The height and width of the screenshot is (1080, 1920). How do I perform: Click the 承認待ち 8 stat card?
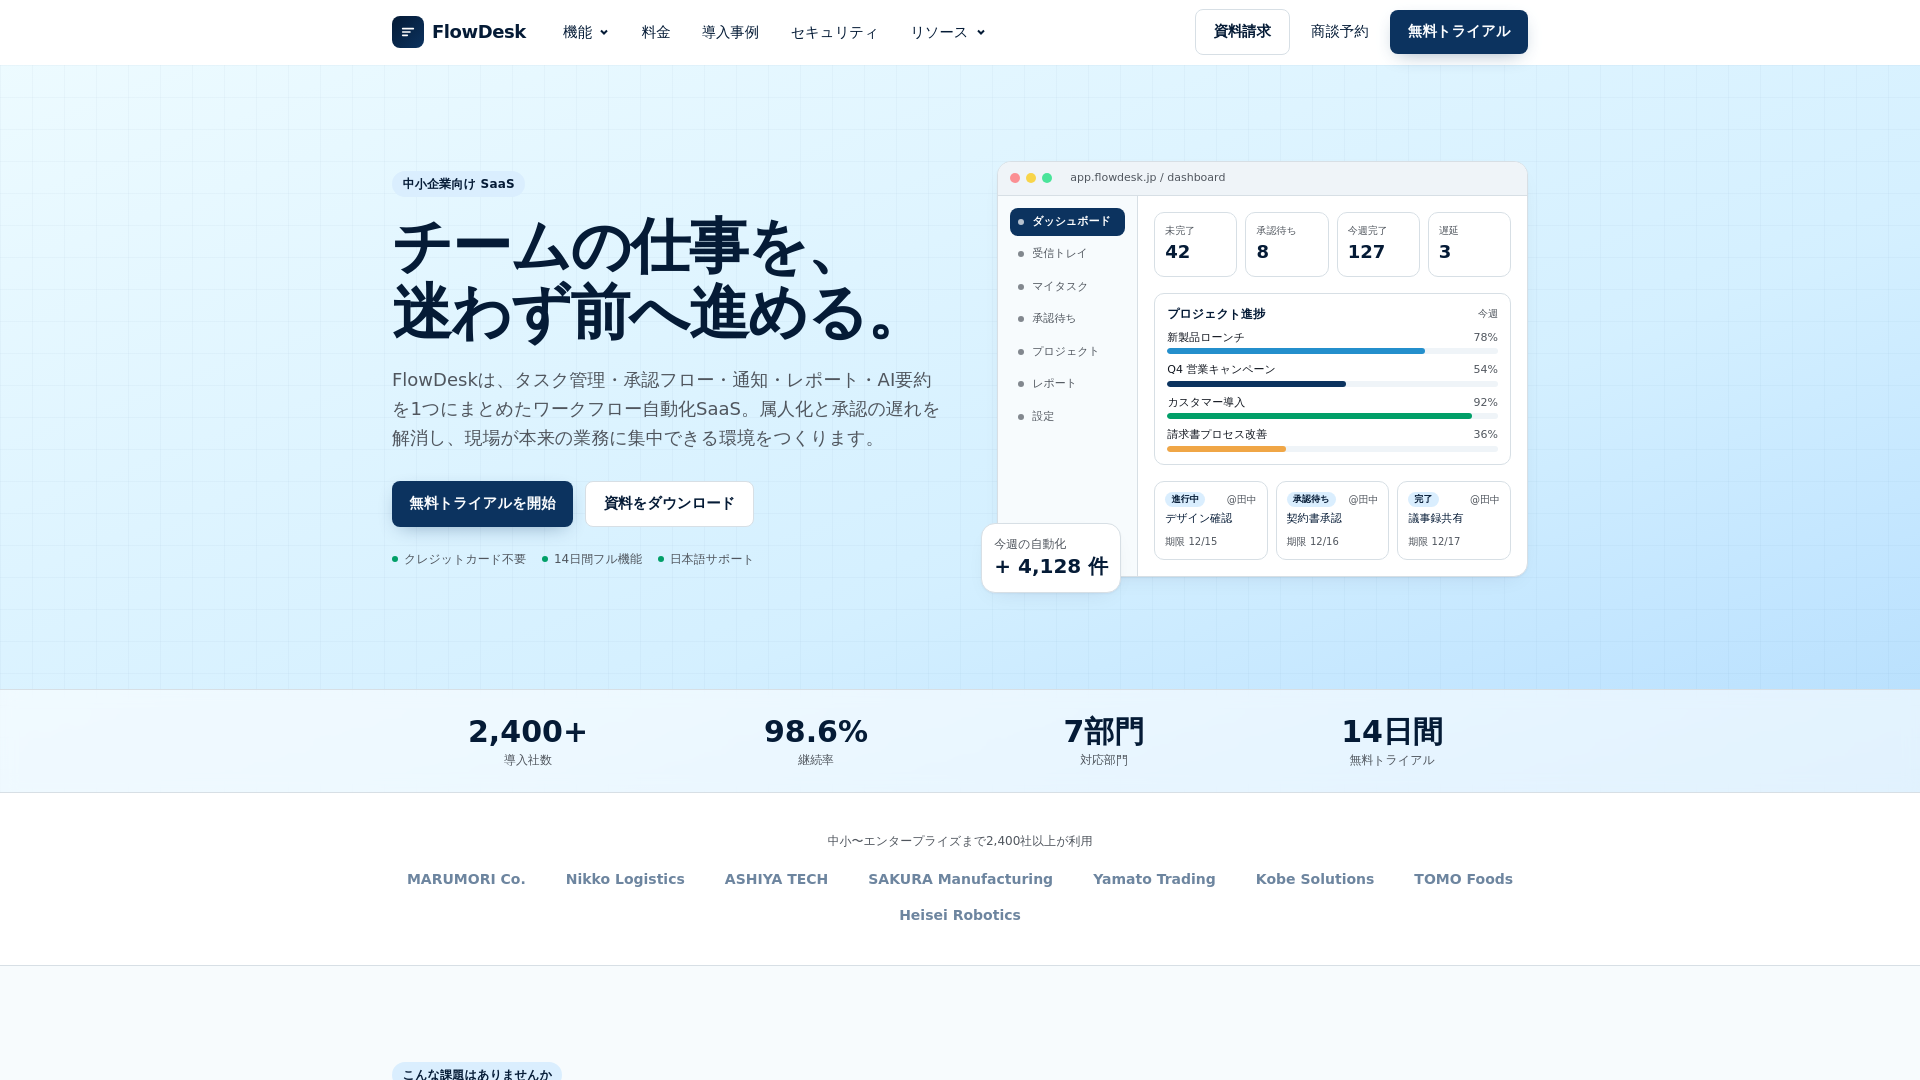tap(1287, 244)
